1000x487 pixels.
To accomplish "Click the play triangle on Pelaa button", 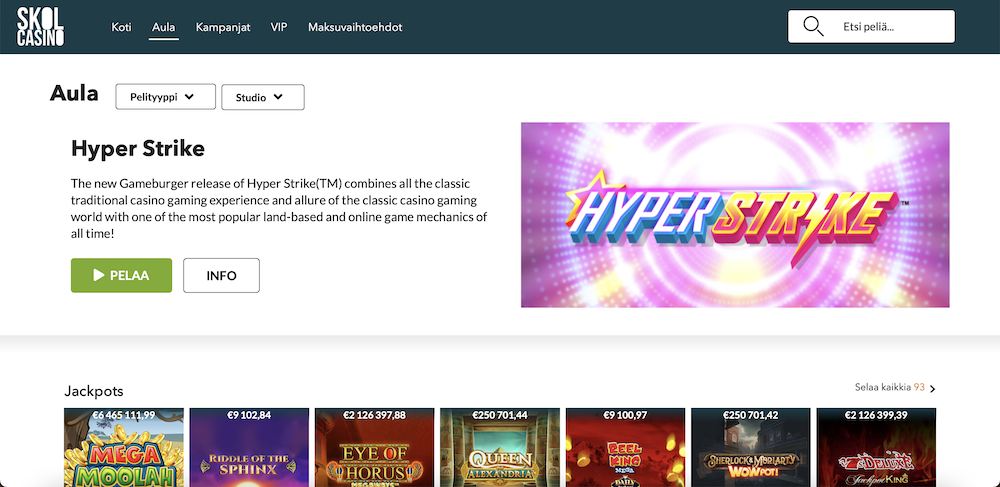I will click(x=99, y=275).
